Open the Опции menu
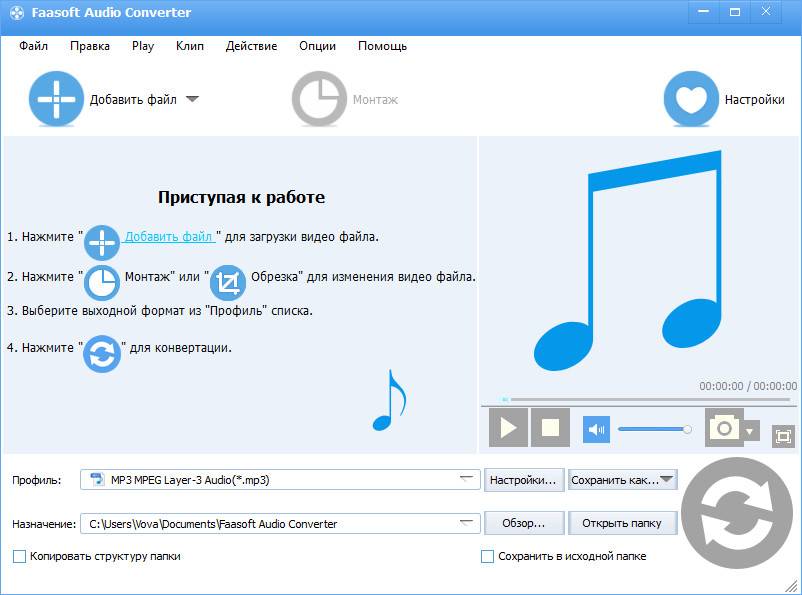Screen dimensions: 802x595 [x=317, y=46]
